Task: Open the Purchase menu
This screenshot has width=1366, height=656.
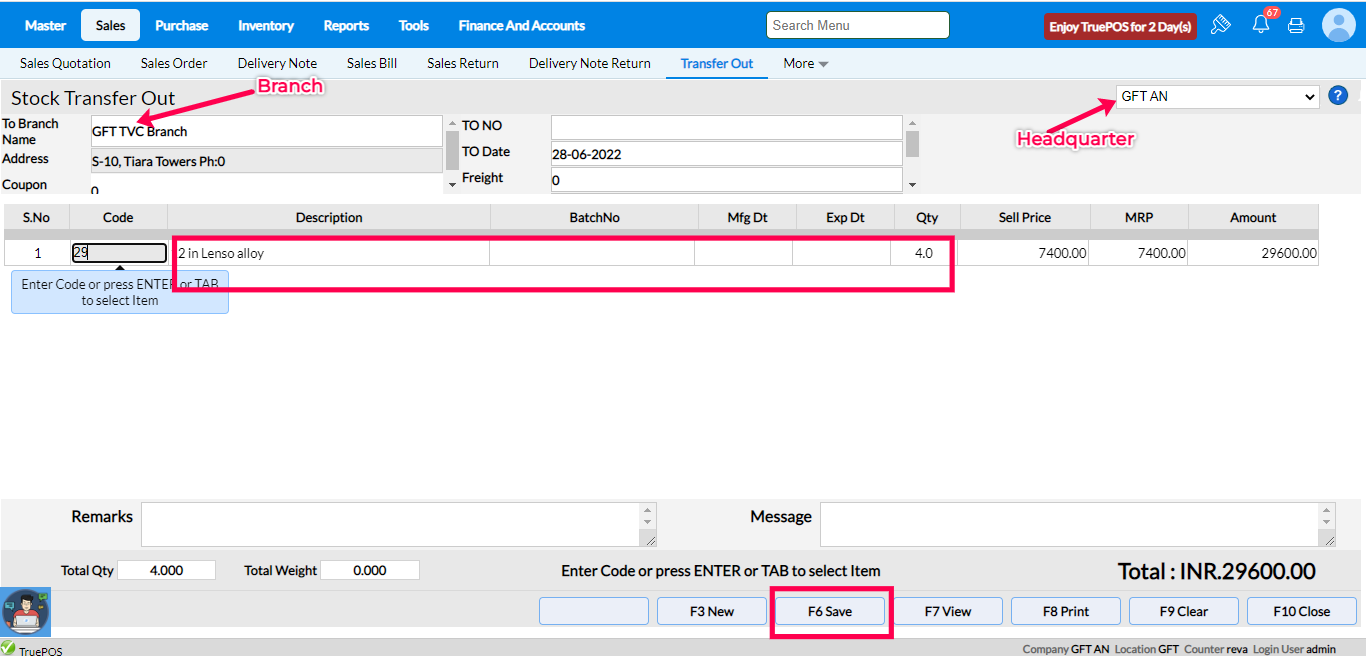Action: 182,25
